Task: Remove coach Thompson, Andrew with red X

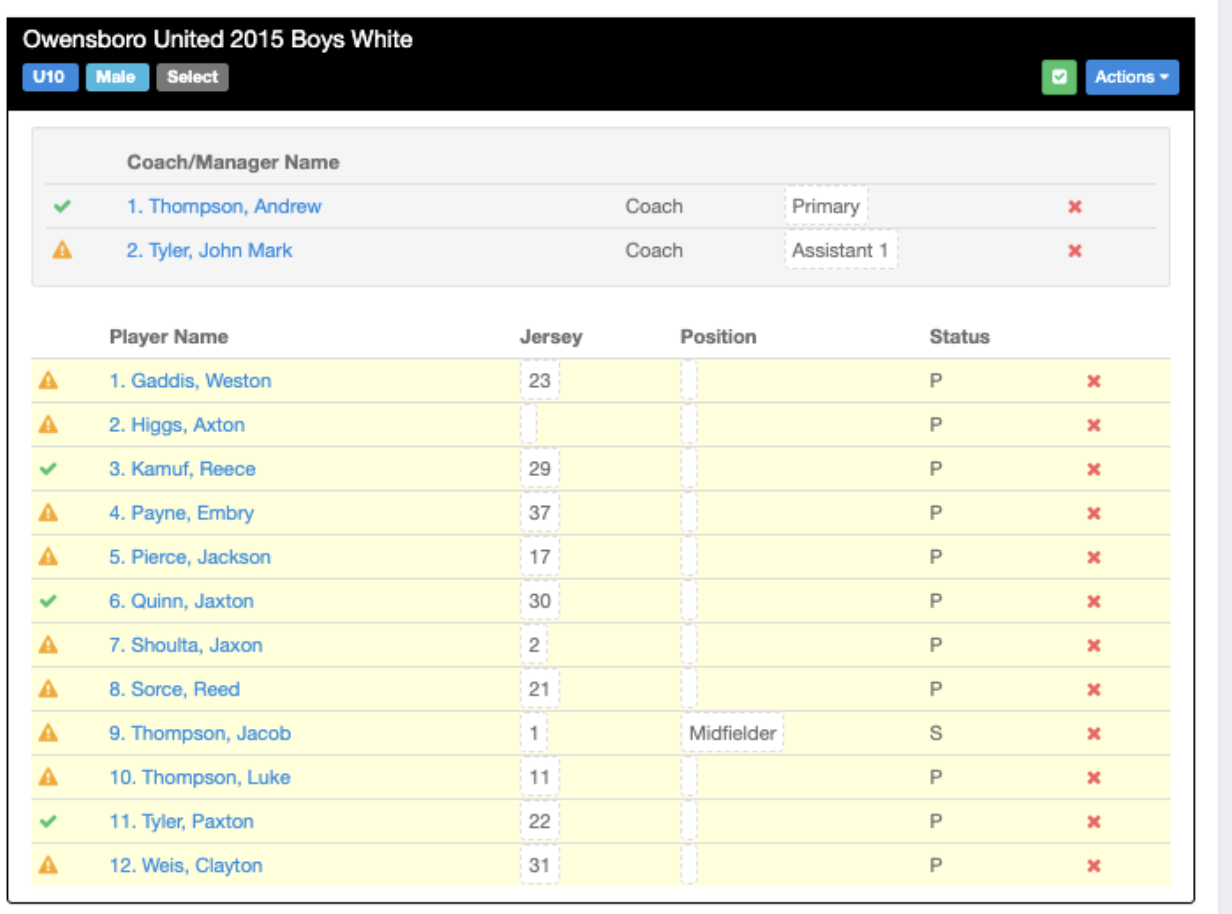Action: [x=1075, y=207]
